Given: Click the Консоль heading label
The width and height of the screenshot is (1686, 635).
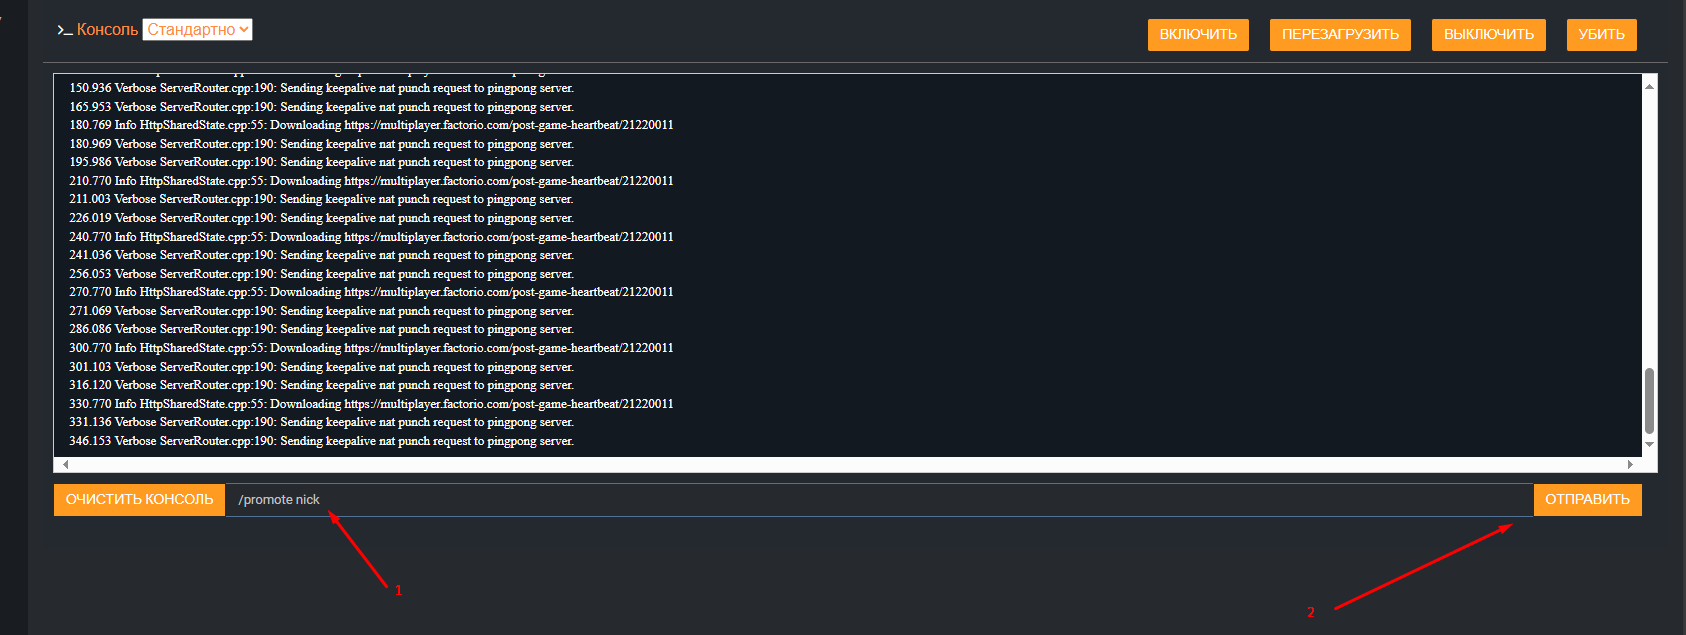Looking at the screenshot, I should pyautogui.click(x=107, y=30).
